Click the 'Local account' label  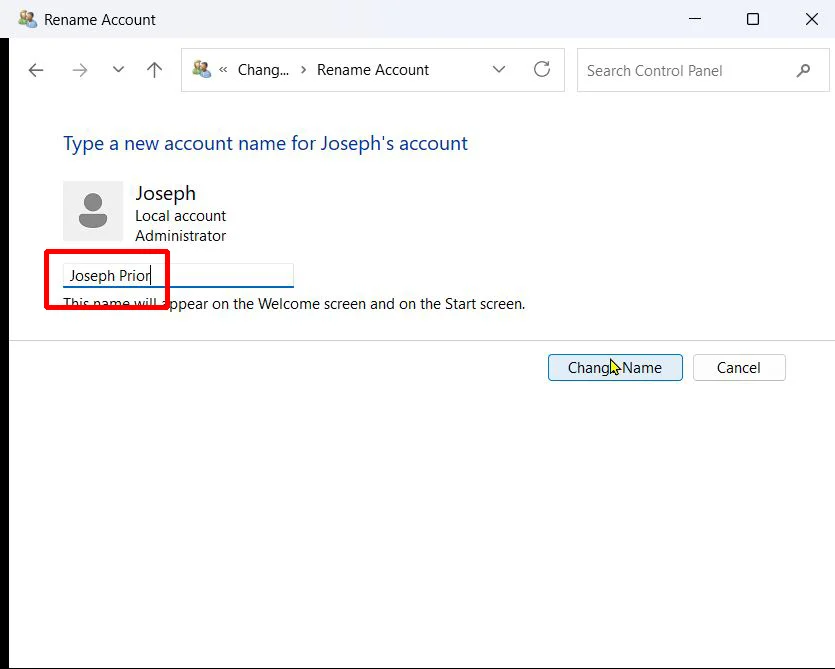181,216
